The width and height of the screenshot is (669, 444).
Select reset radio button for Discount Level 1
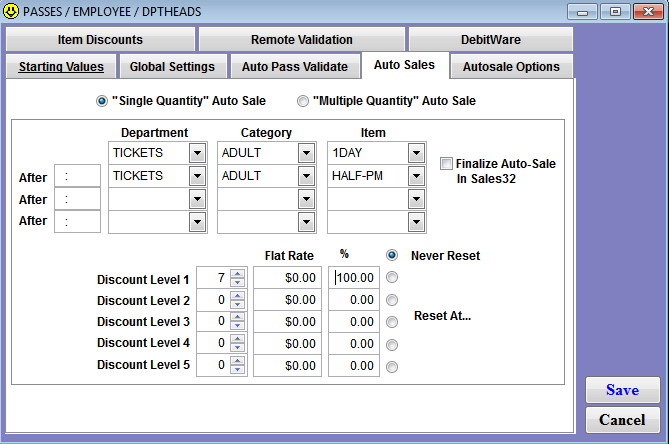392,277
